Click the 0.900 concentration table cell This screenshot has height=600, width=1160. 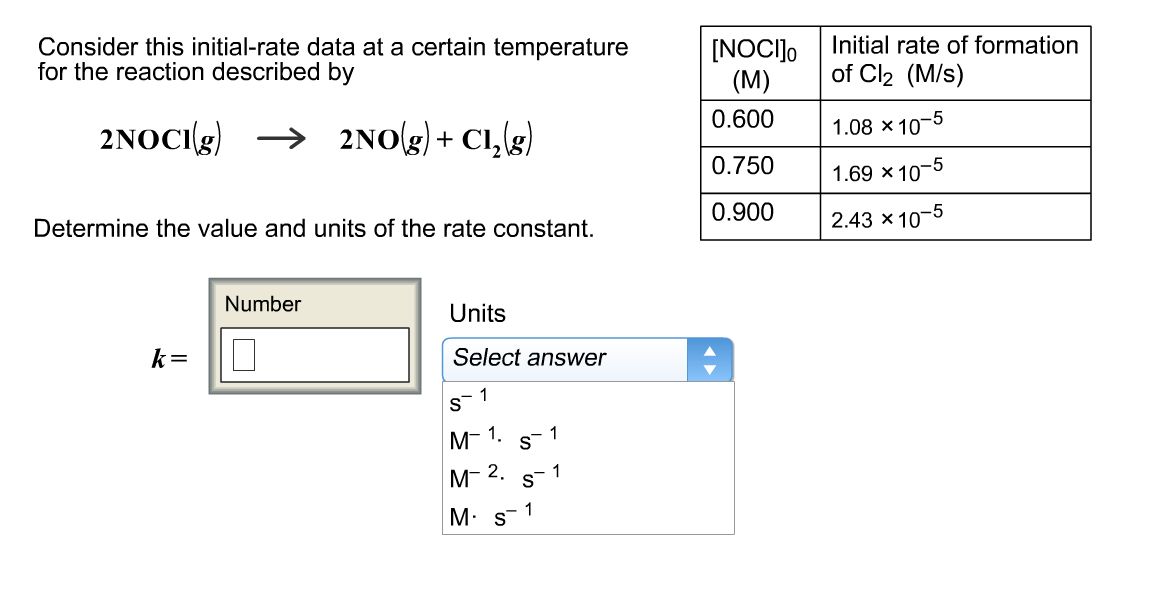click(743, 213)
